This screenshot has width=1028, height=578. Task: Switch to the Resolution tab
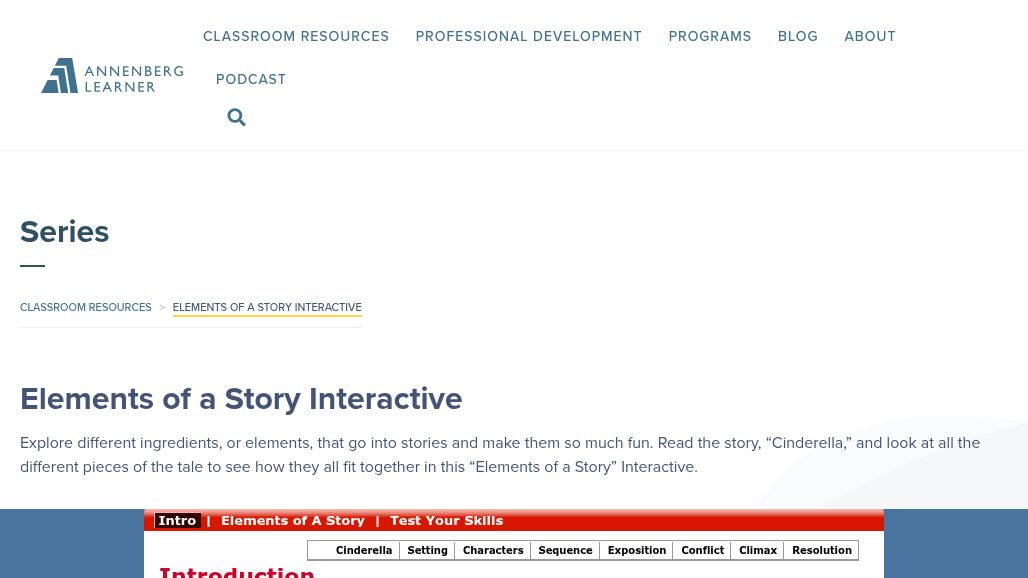(821, 550)
